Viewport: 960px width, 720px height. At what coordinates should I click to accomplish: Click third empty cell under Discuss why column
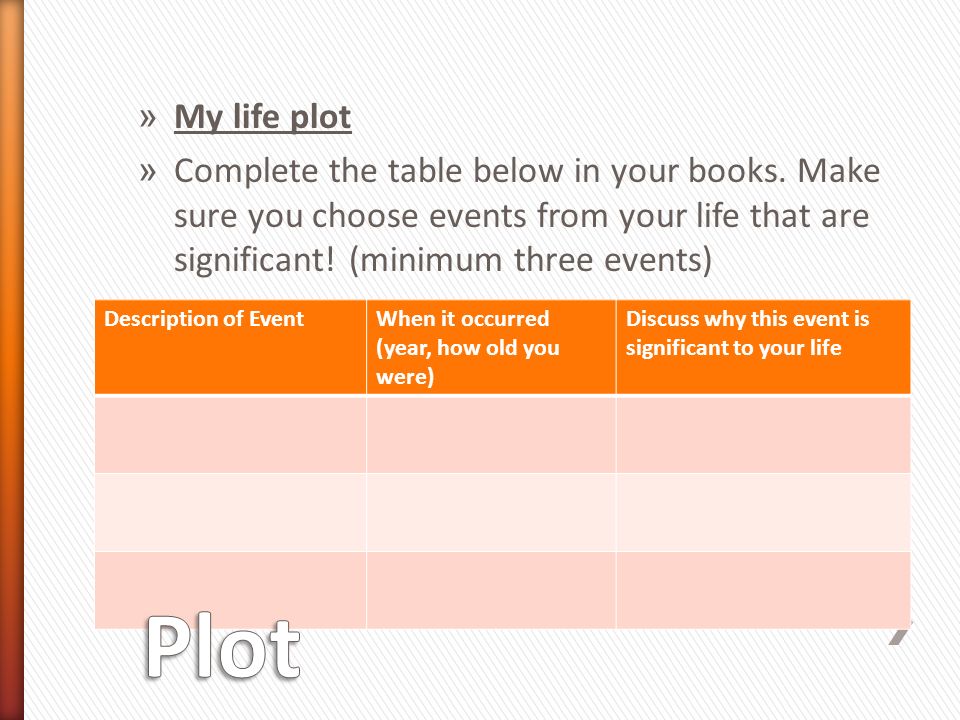[x=763, y=590]
